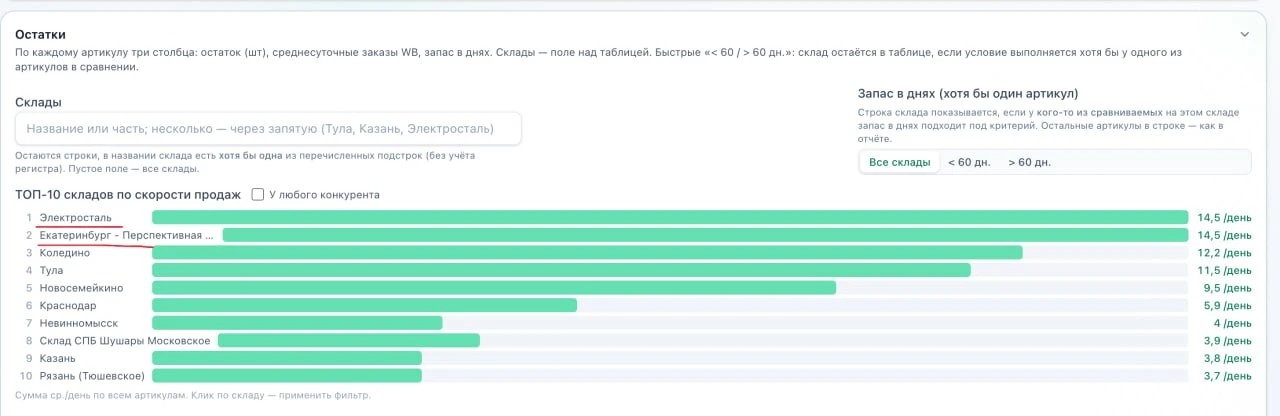The height and width of the screenshot is (416, 1280).
Task: Filter by Казань warehouse
Action: pyautogui.click(x=58, y=358)
